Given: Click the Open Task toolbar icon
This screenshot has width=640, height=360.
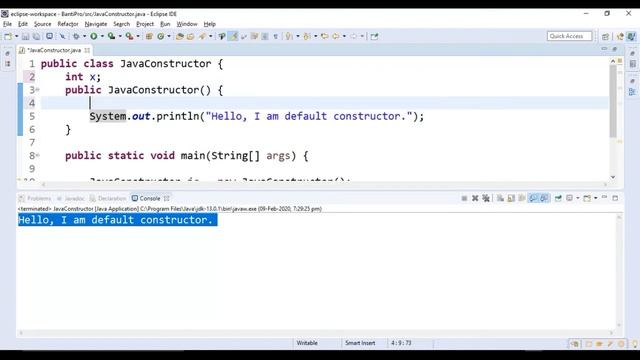Looking at the screenshot, I should tap(190, 36).
